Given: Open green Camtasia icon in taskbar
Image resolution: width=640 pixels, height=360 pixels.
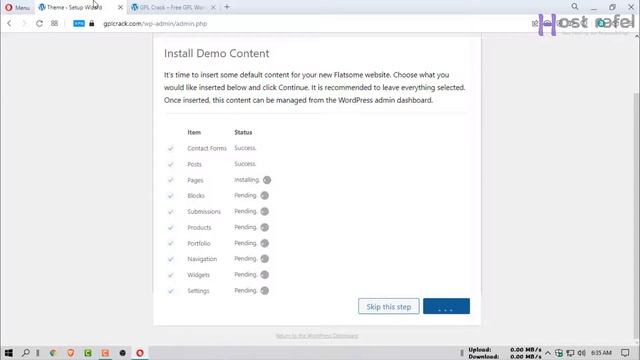Looking at the screenshot, I should click(88, 353).
